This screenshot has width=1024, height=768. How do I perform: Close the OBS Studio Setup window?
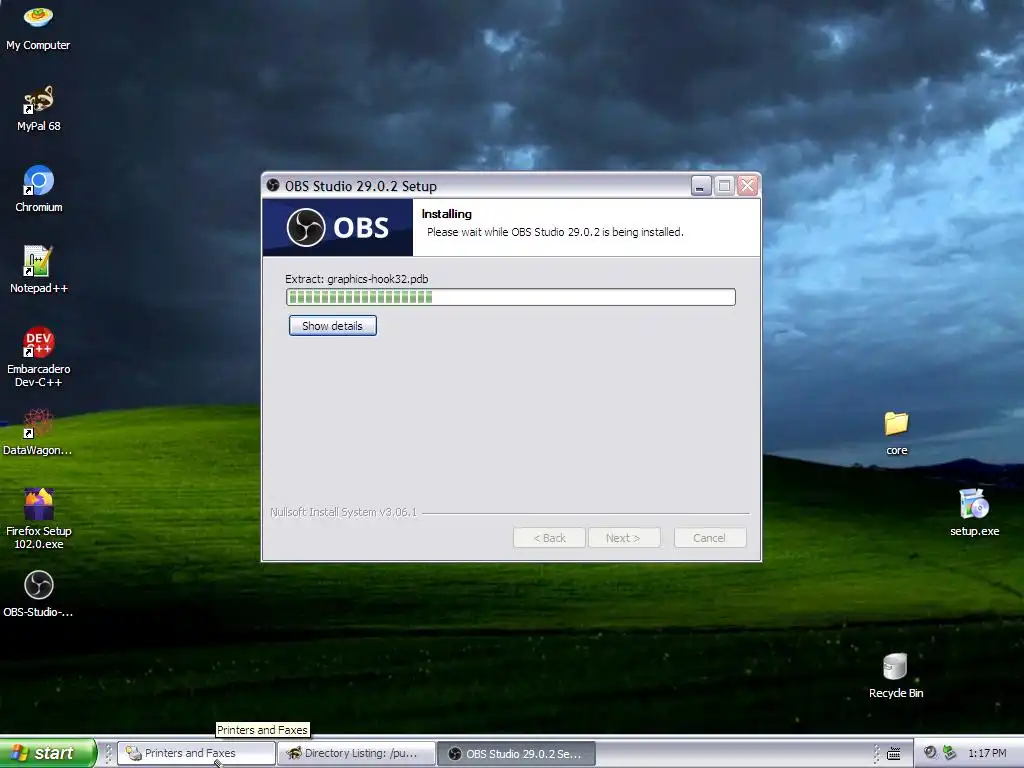click(x=748, y=186)
